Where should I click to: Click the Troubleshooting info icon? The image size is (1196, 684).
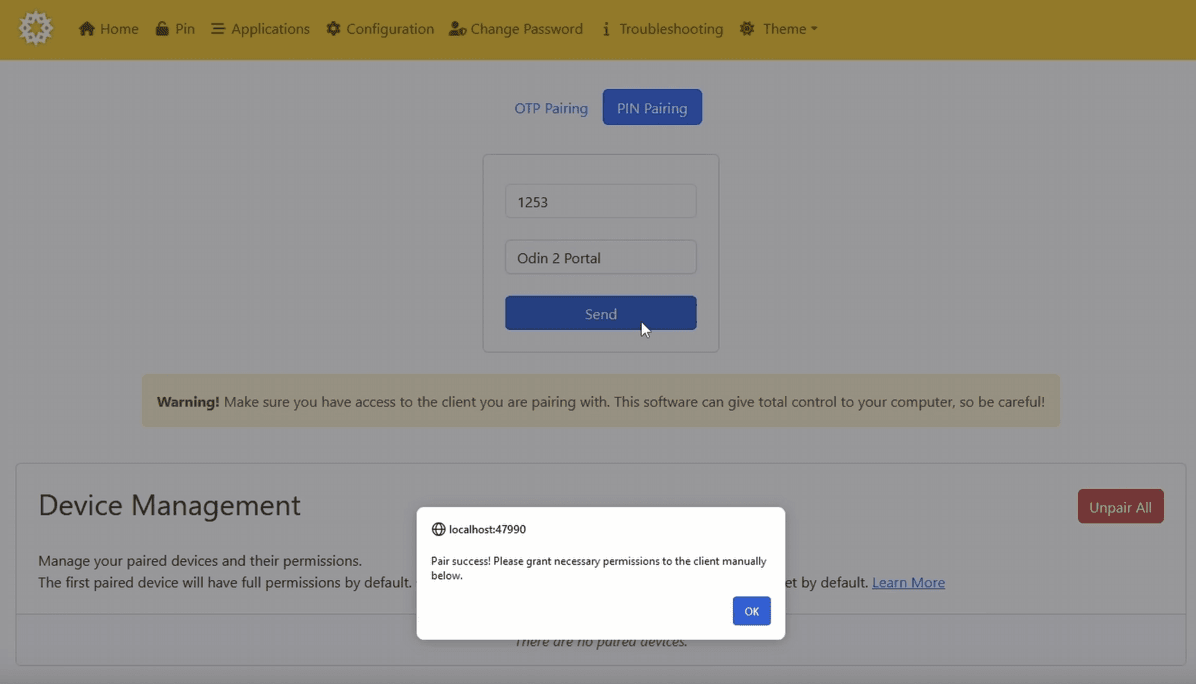coord(606,29)
